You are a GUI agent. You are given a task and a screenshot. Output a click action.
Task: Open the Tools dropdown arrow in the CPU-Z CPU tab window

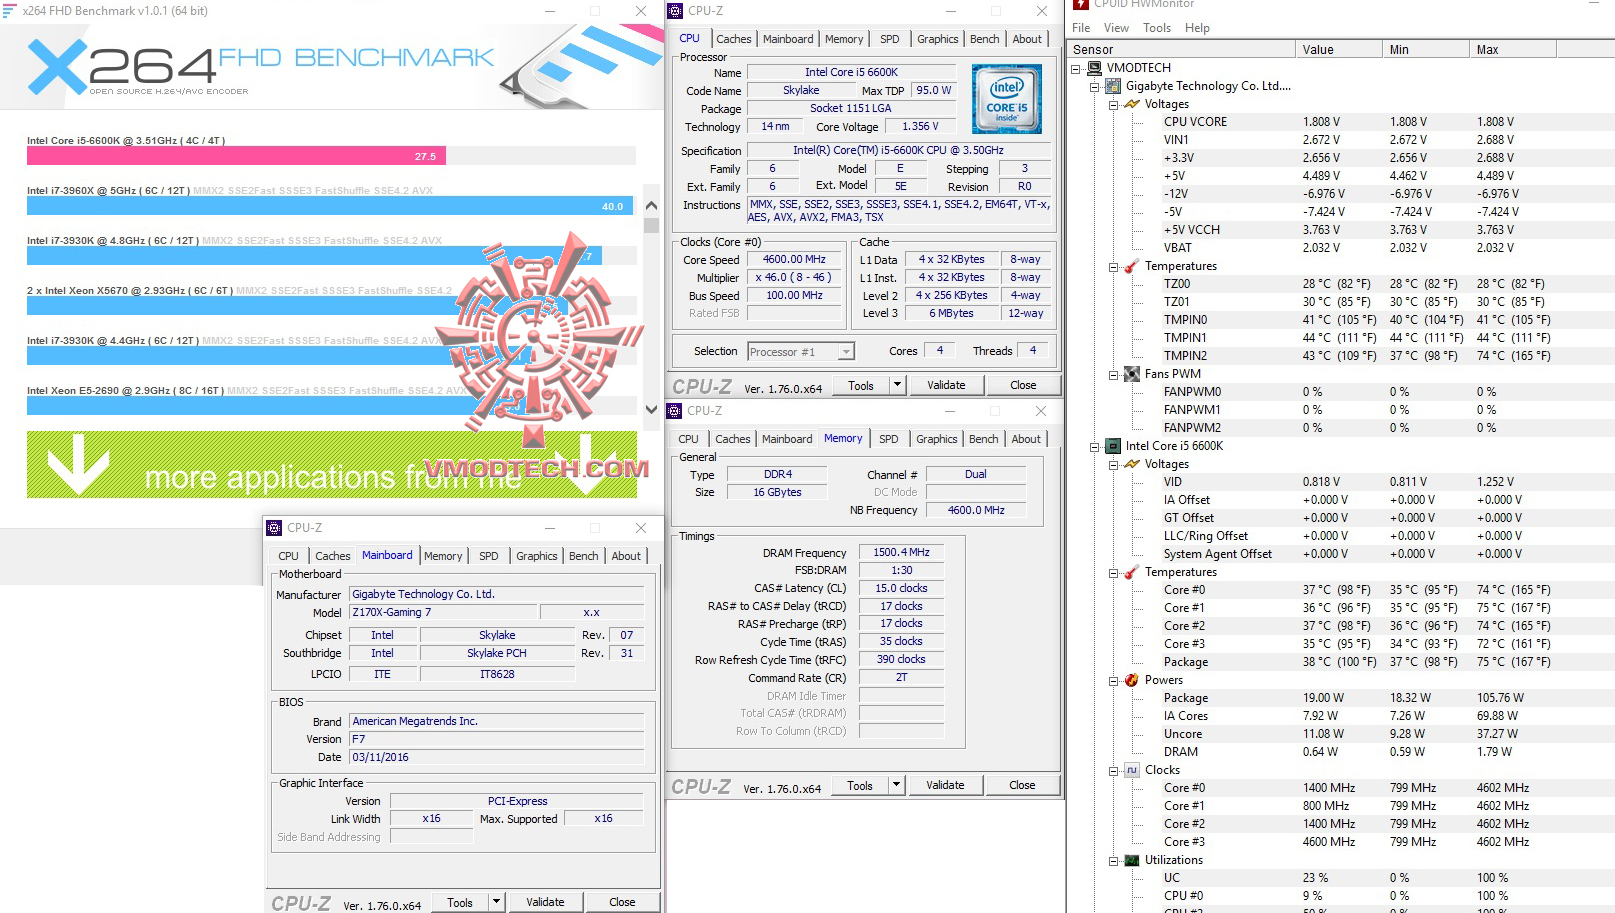[897, 385]
